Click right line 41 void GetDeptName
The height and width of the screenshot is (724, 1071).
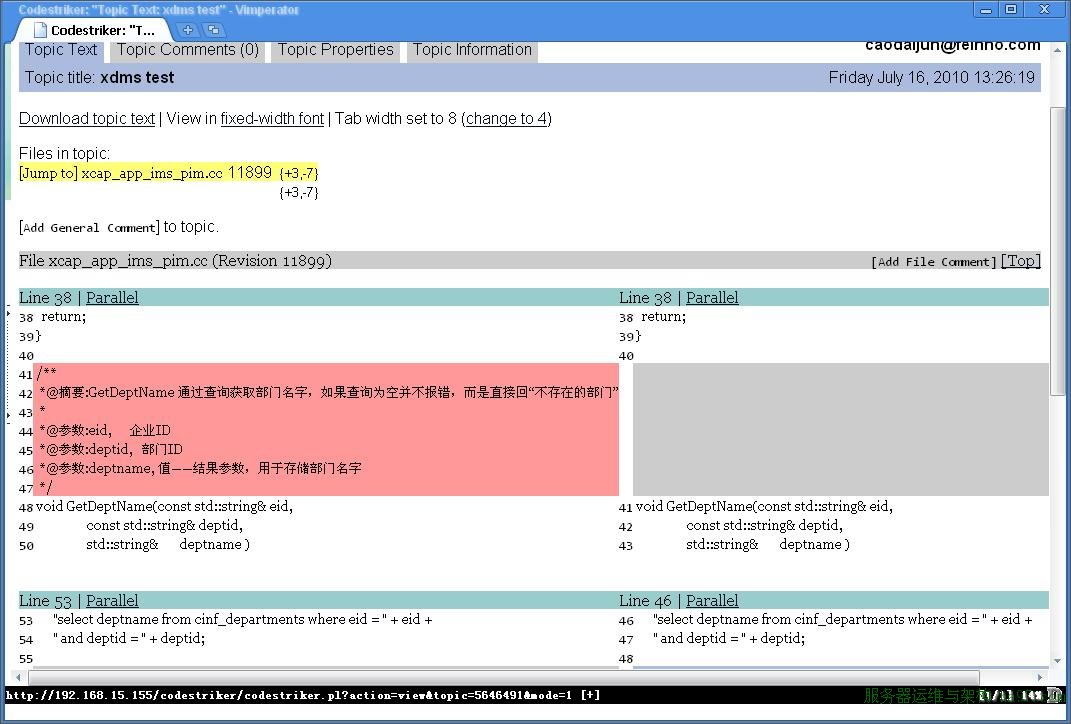(x=764, y=507)
